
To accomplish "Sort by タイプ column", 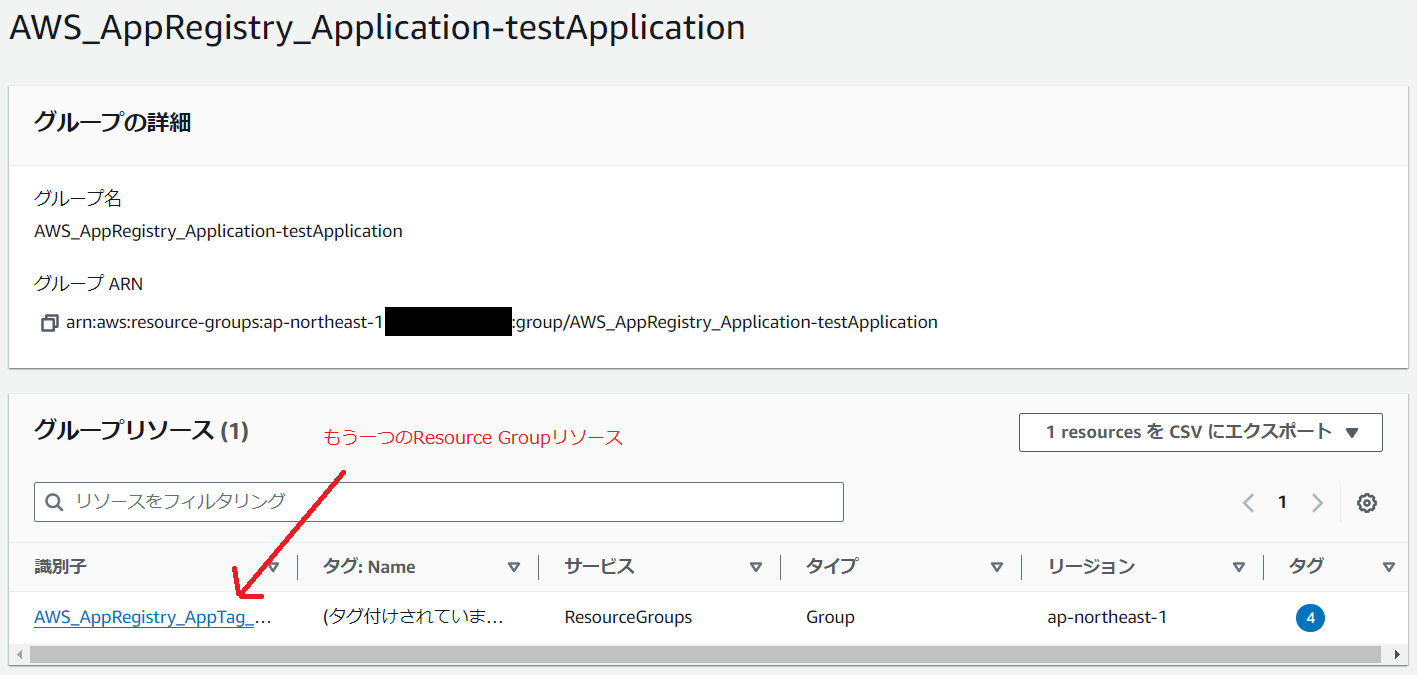I will tap(996, 567).
